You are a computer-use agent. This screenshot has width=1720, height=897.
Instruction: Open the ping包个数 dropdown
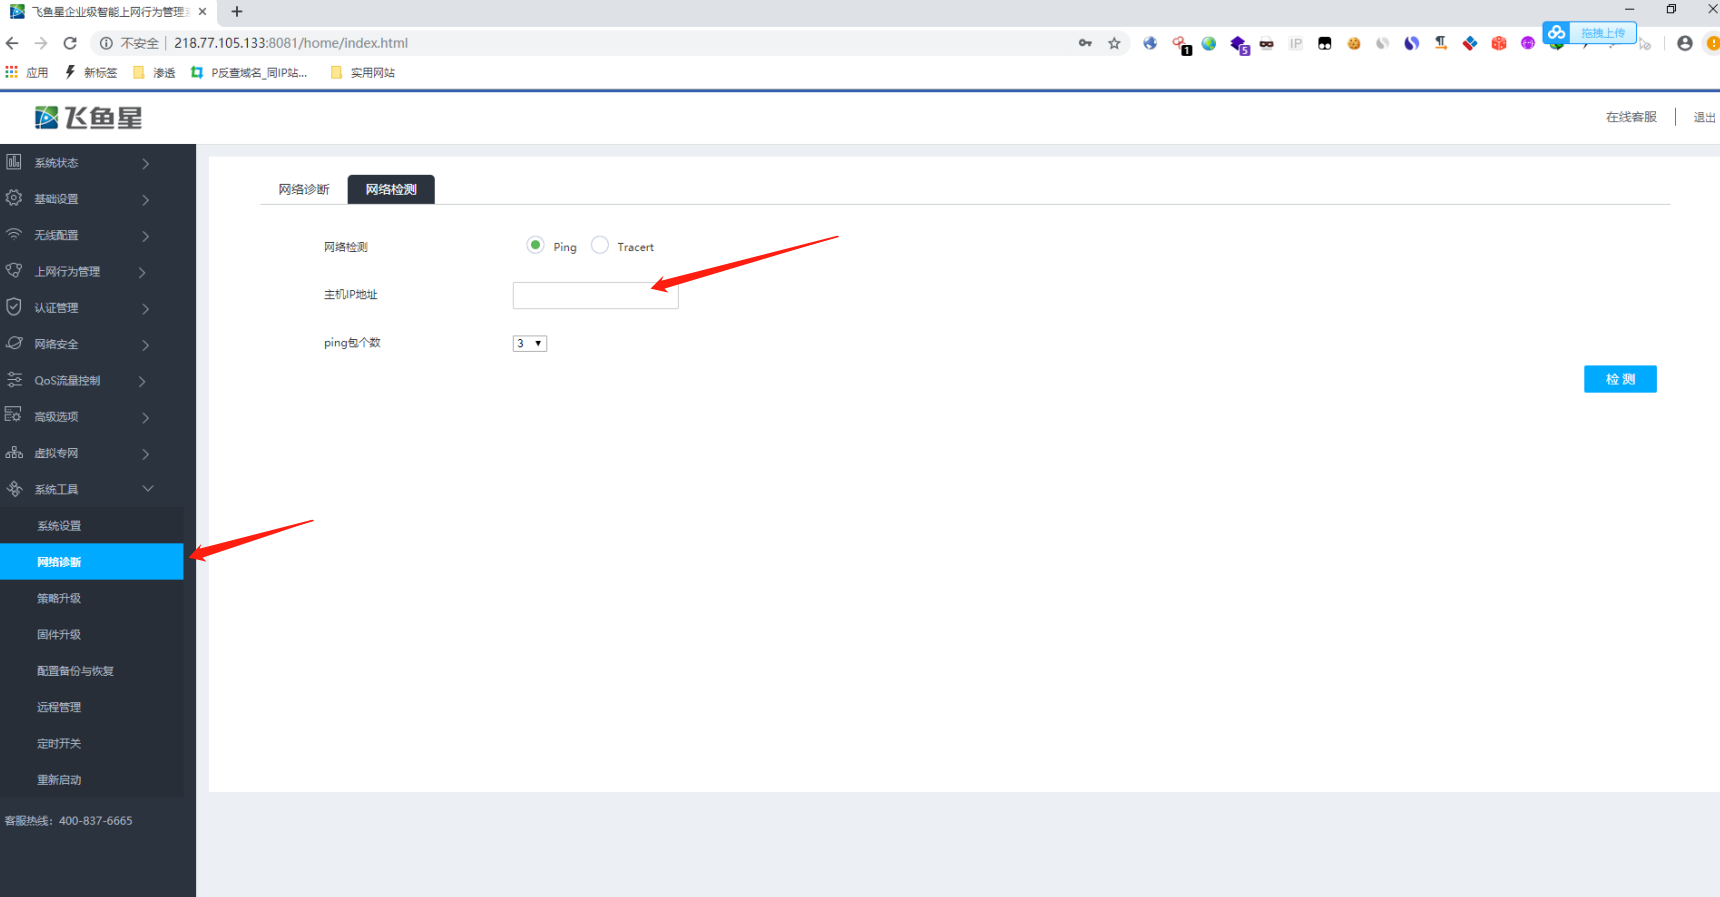pos(530,343)
